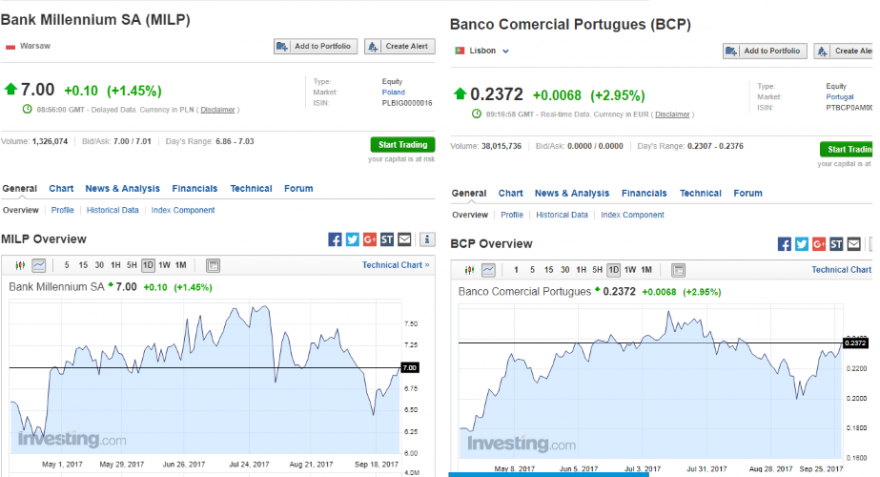This screenshot has height=477, width=880.
Task: Share MILP overview on StockTwits
Action: [x=387, y=240]
